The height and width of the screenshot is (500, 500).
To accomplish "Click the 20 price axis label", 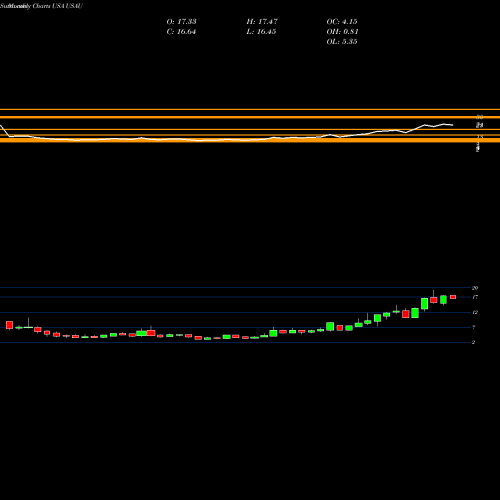I will click(x=475, y=288).
